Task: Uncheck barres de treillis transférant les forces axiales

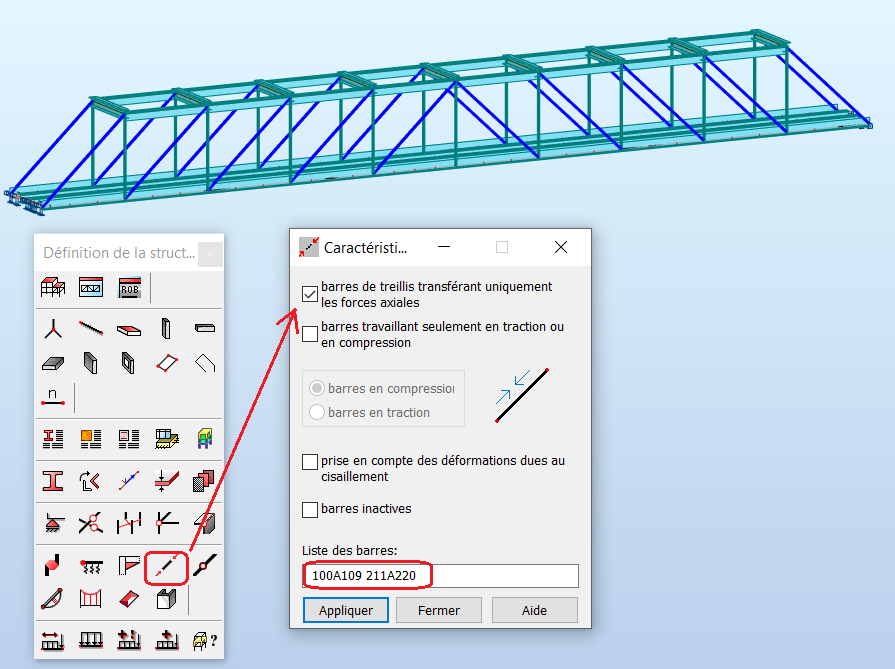Action: 311,293
